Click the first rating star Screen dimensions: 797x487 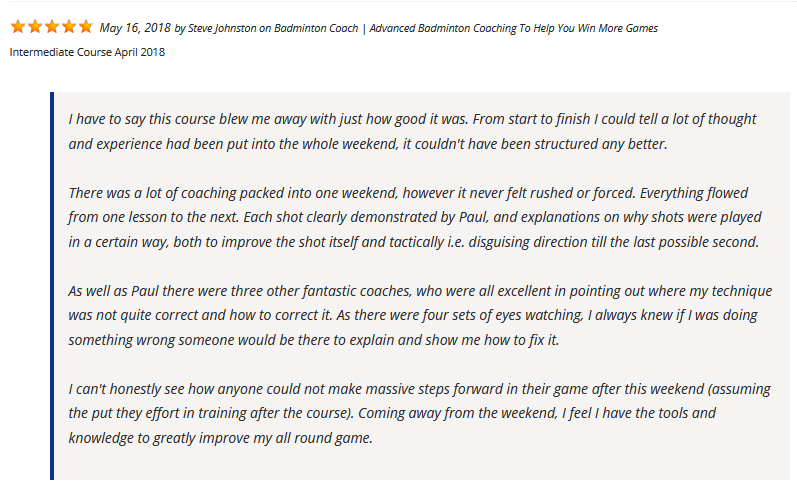coord(17,27)
